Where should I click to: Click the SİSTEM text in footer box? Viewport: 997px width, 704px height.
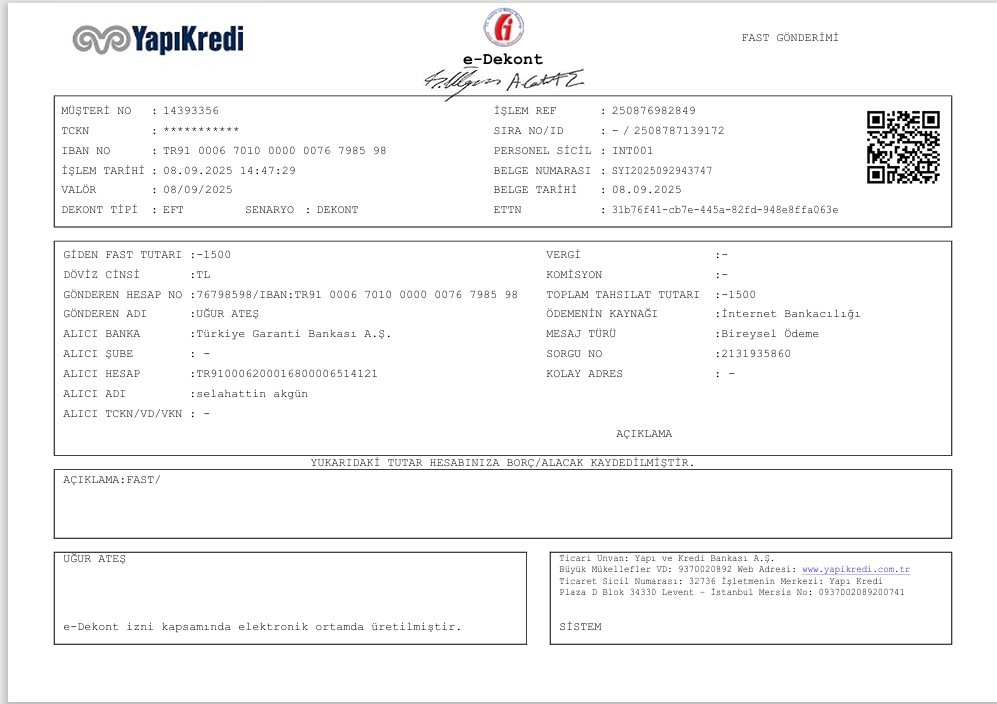[x=581, y=627]
